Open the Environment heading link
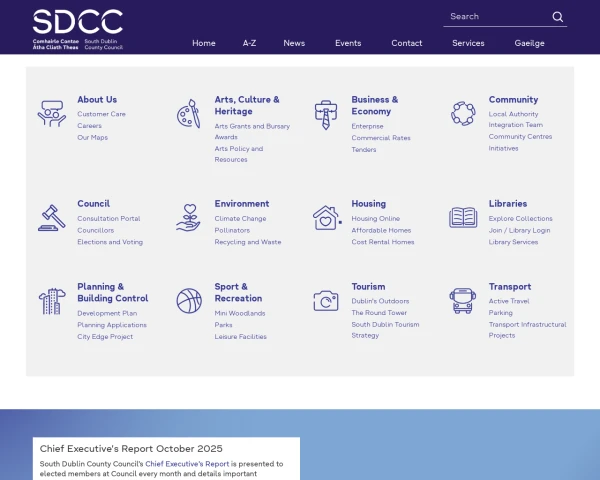This screenshot has width=600, height=480. point(241,204)
